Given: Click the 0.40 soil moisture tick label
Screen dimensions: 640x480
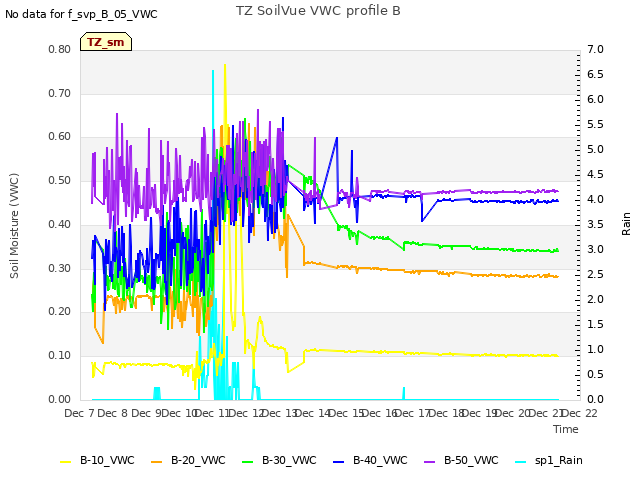Looking at the screenshot, I should point(60,224).
